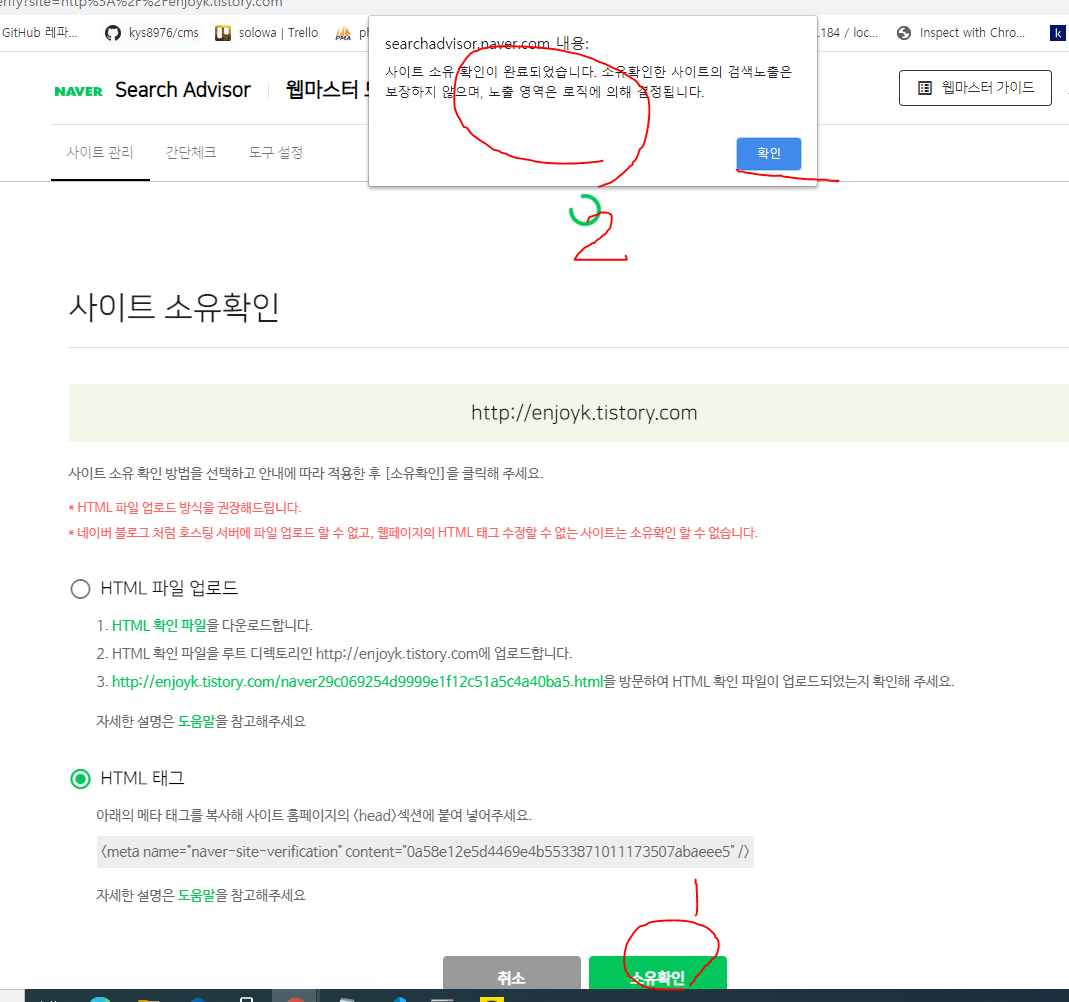1069x1002 pixels.
Task: Open the solowa Trello bookmark
Action: tap(267, 33)
